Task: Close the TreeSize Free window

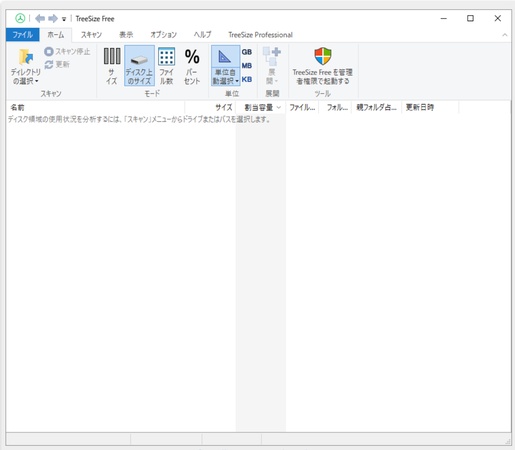Action: click(x=498, y=19)
